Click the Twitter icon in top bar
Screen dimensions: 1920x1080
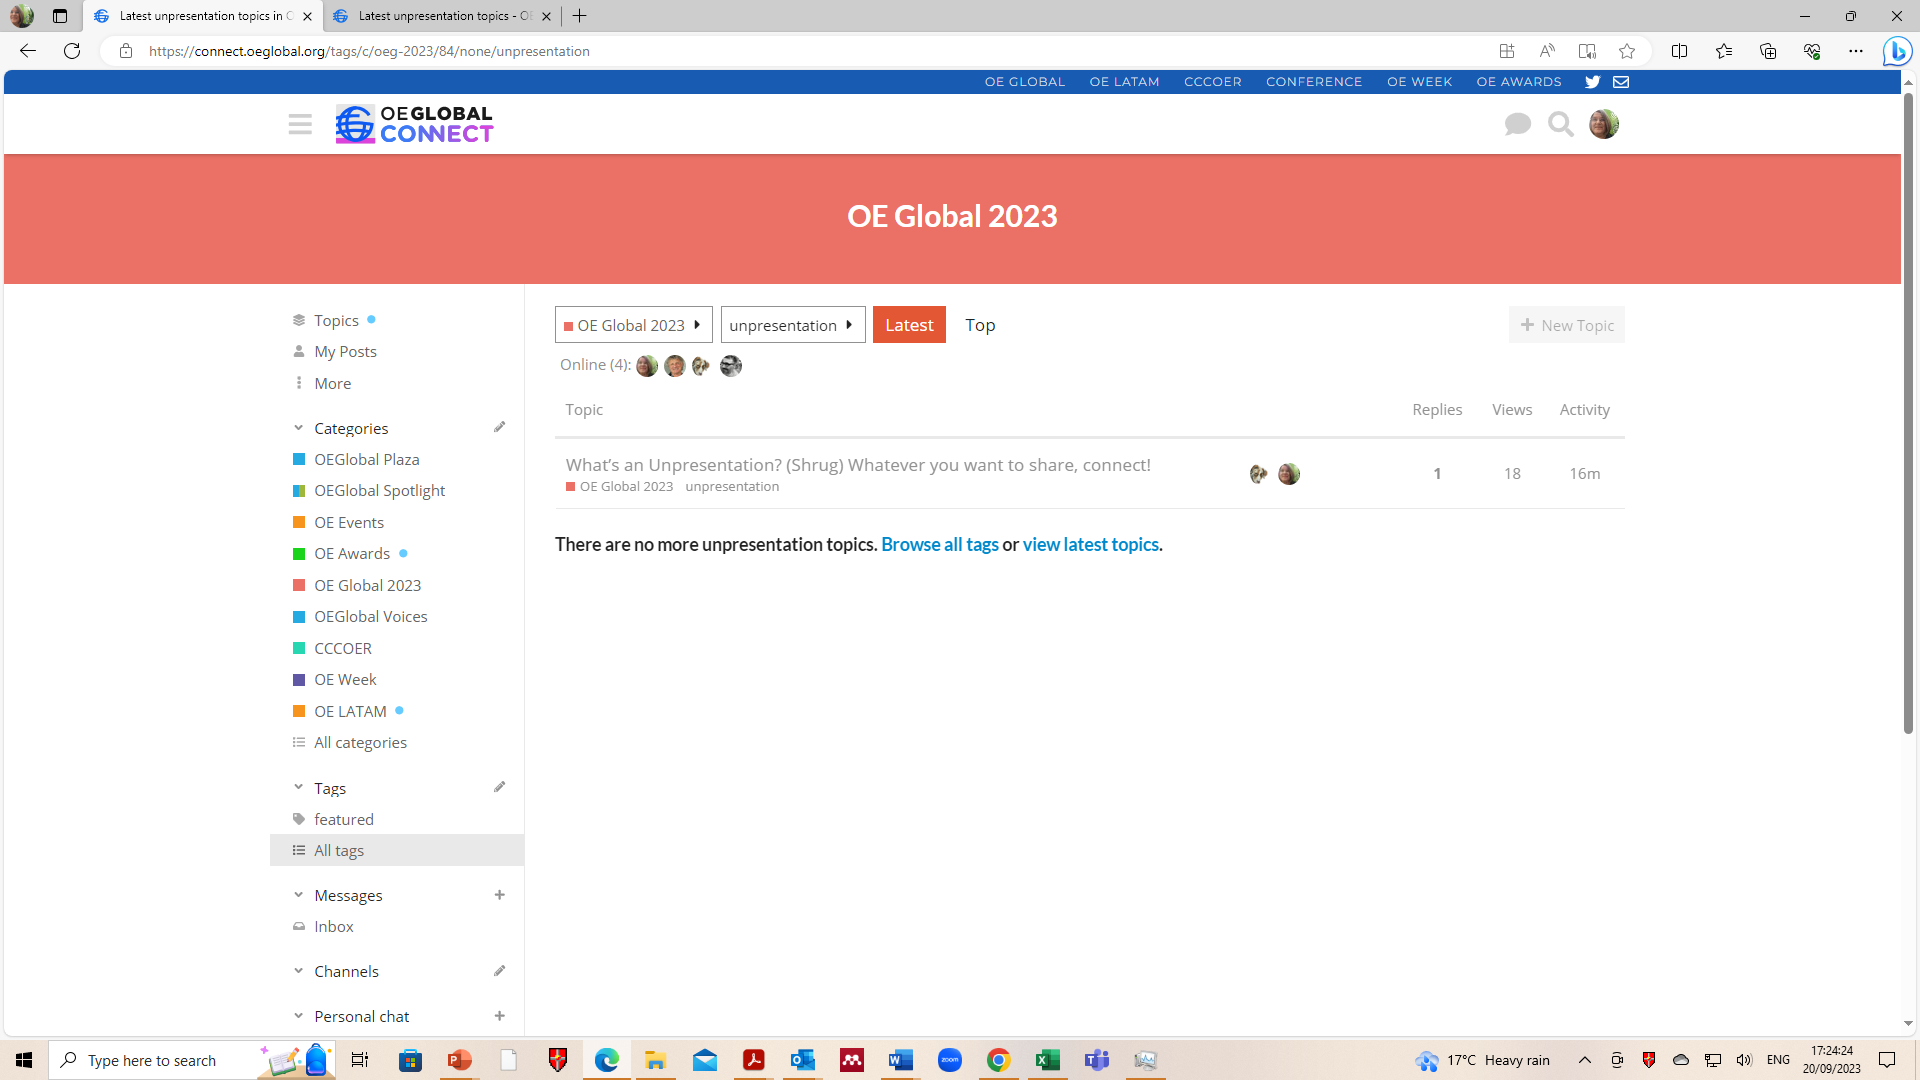click(x=1592, y=82)
